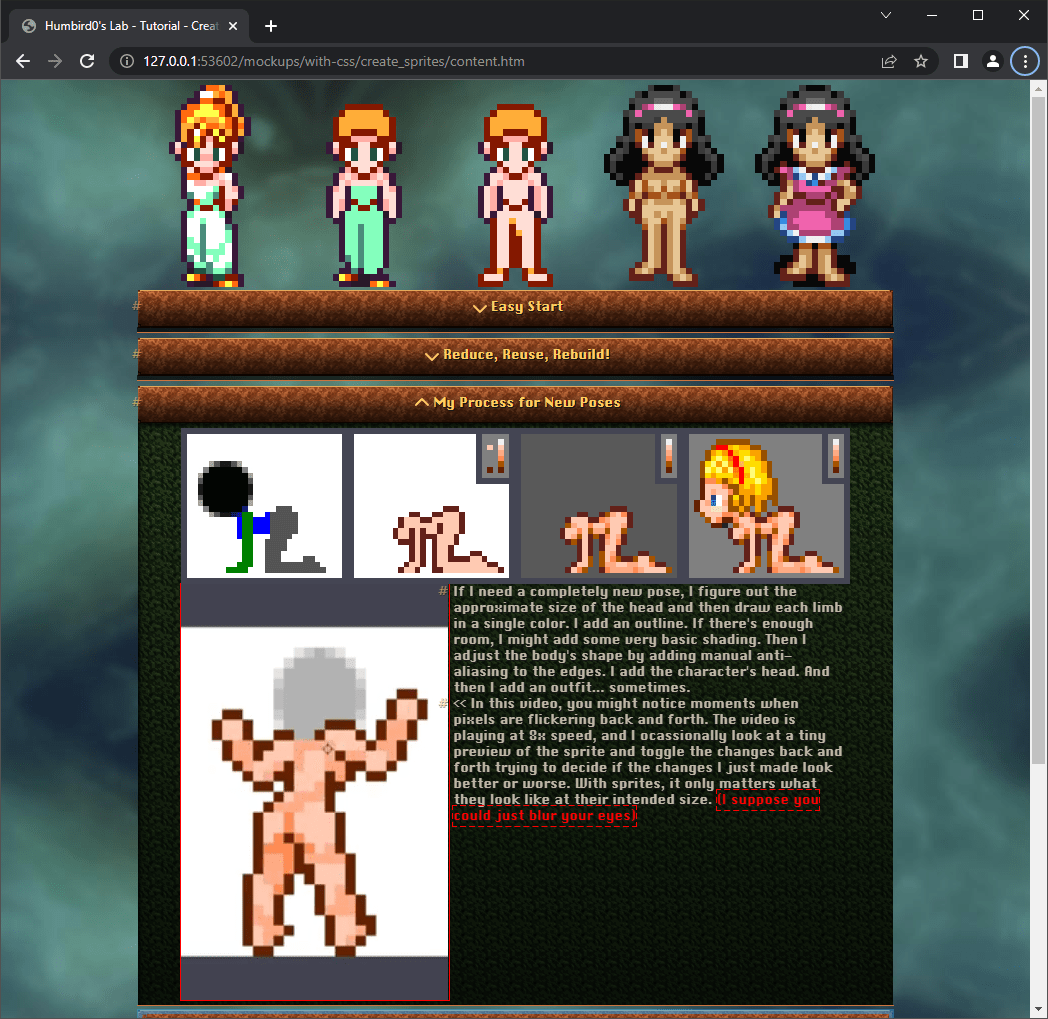Click the browser back arrow

24,61
